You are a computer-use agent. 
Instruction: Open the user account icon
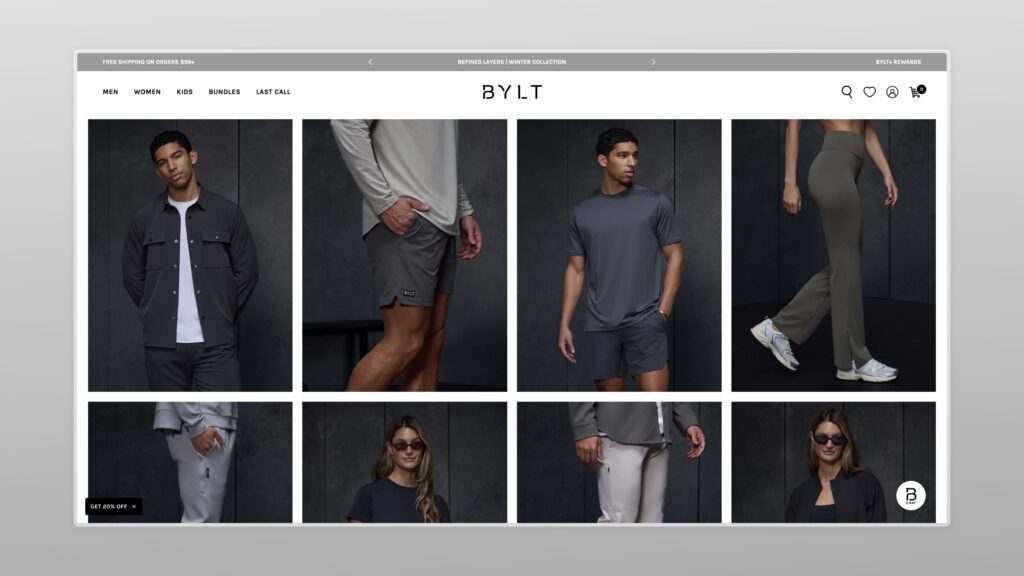[x=892, y=92]
